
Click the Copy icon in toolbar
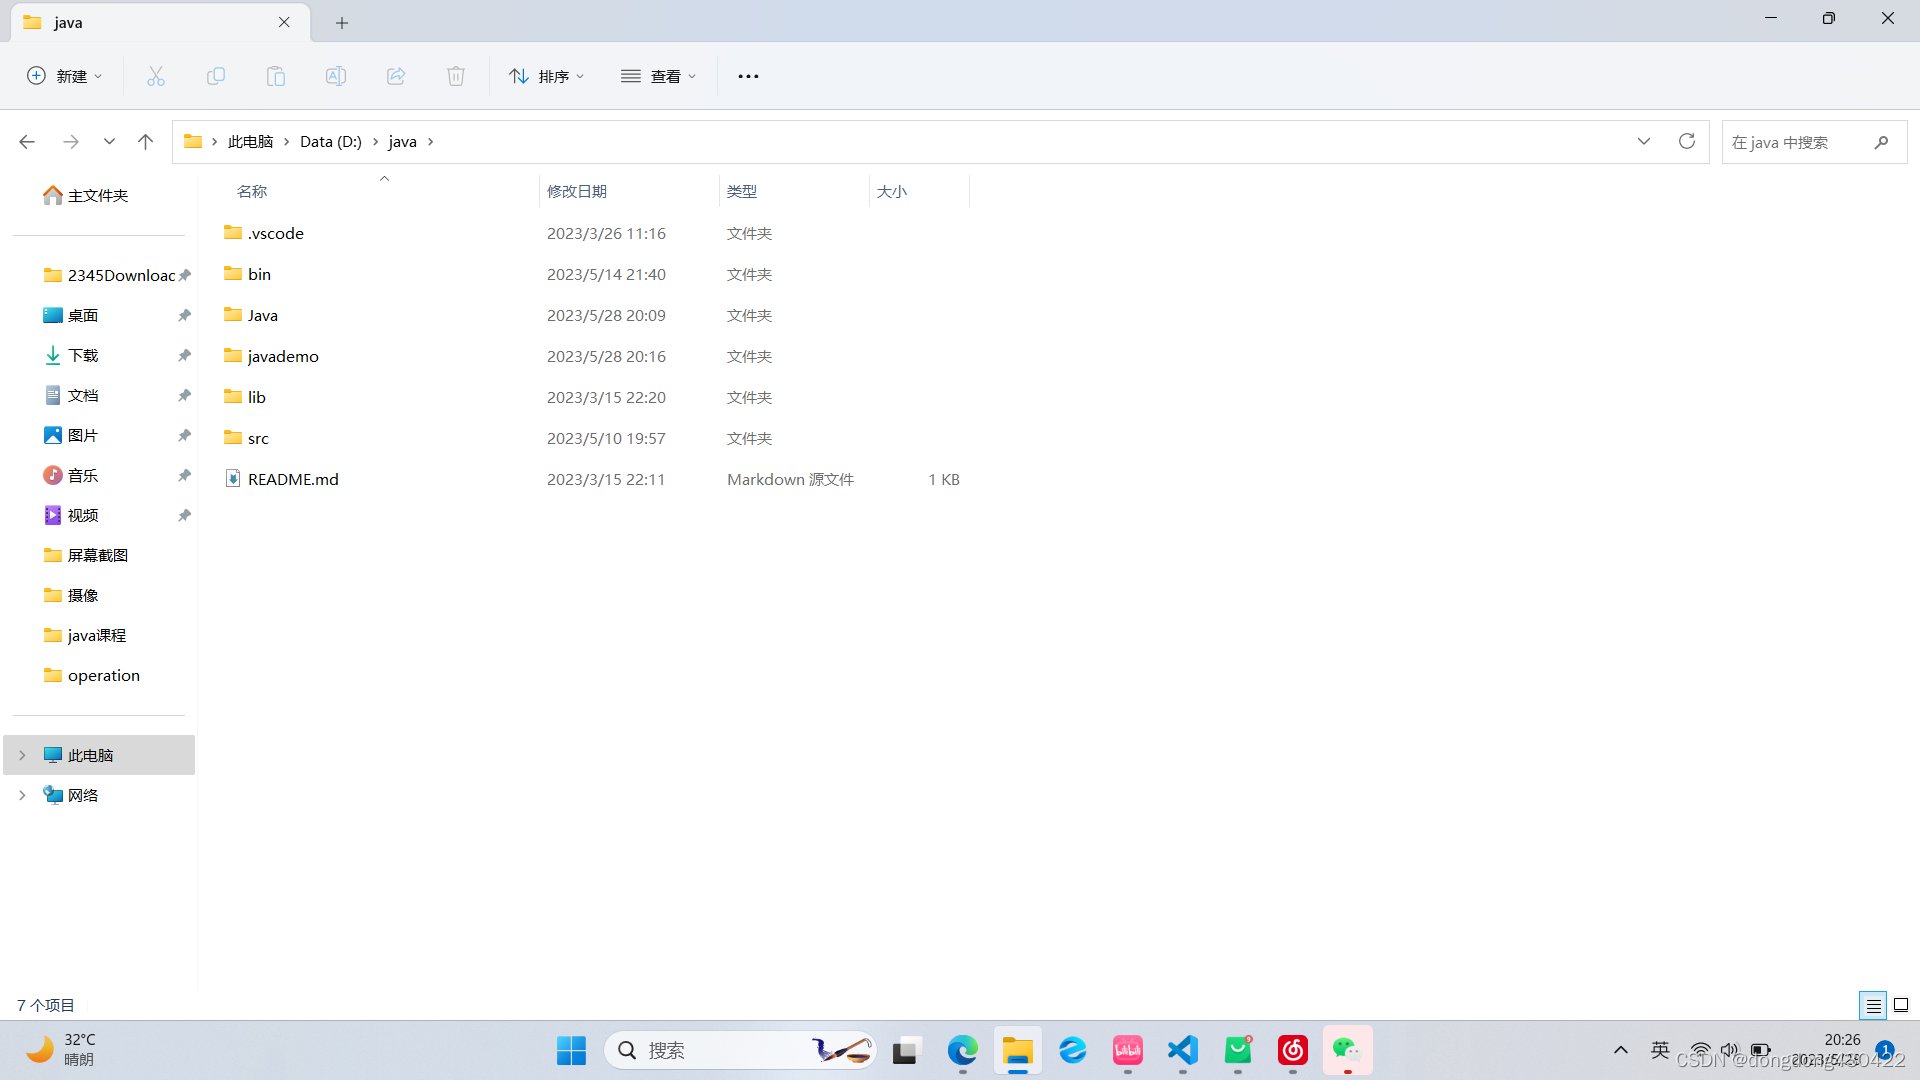pos(216,76)
